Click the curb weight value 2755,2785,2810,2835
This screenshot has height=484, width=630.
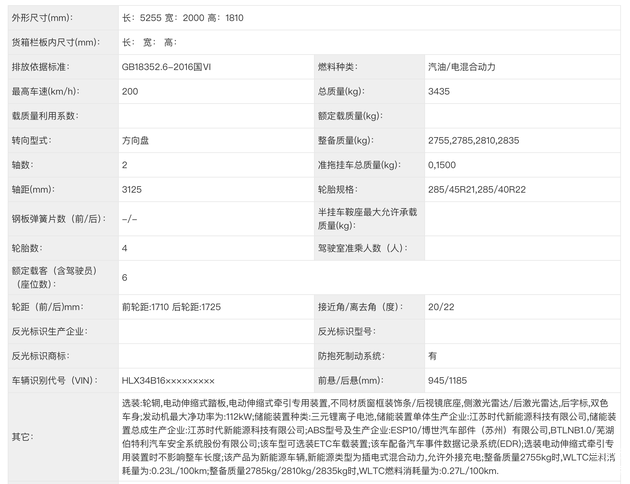(473, 140)
